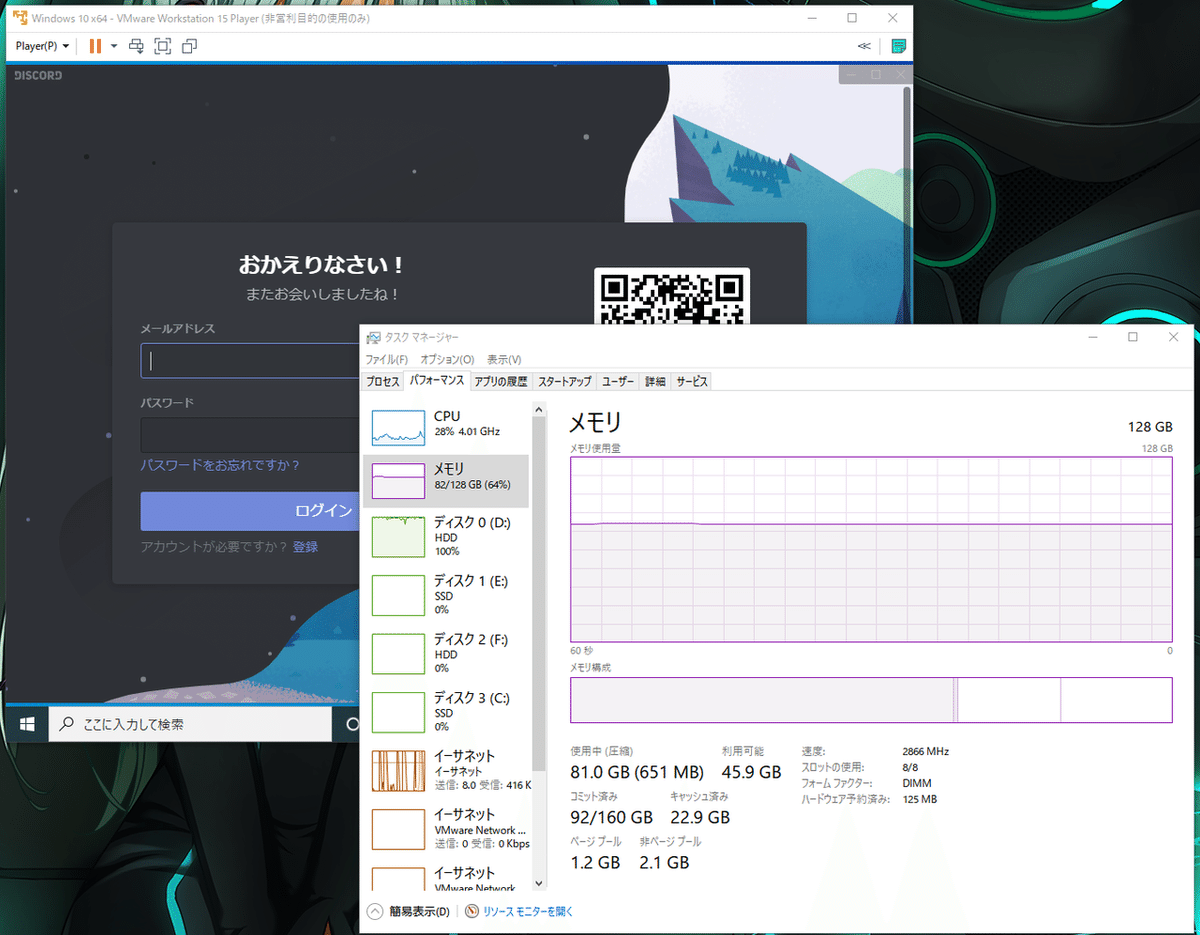Click the 登録 register link in Discord

pos(305,547)
